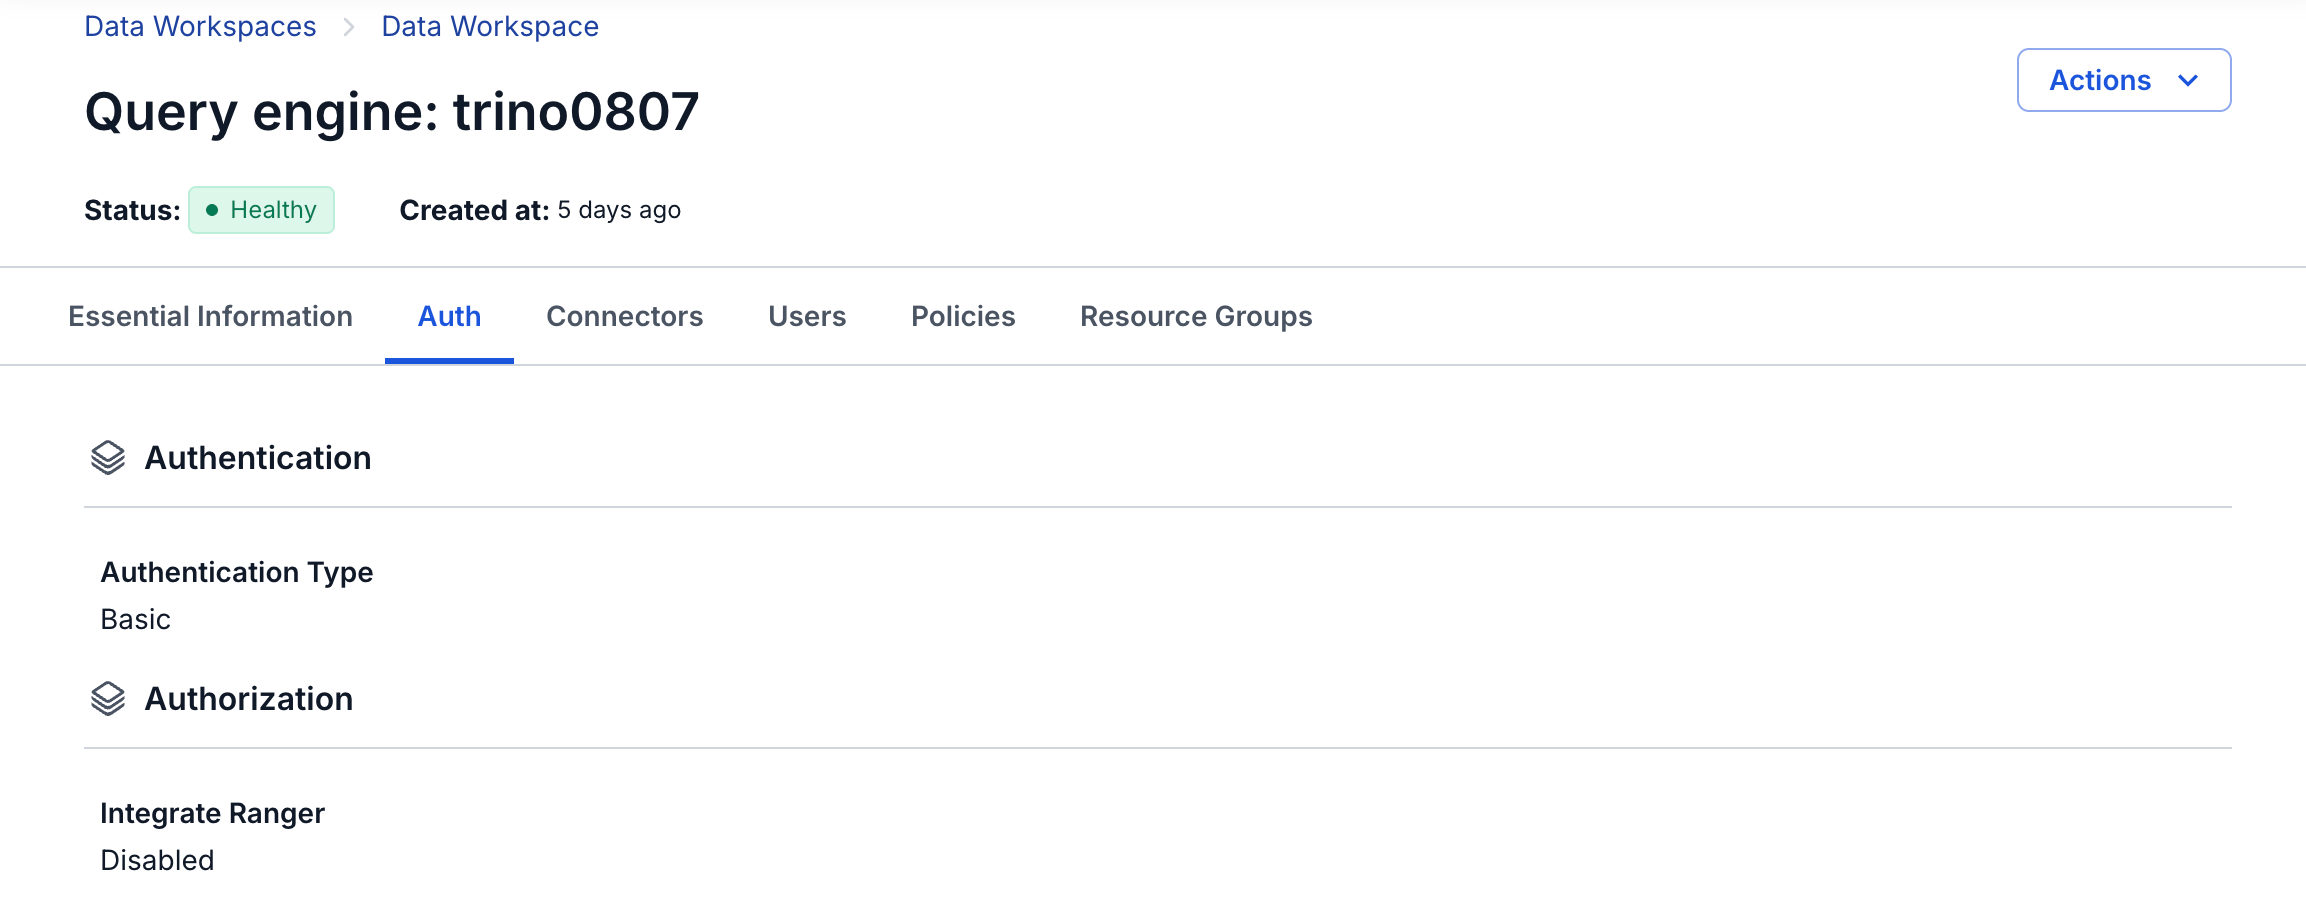Click the 'Status:' label

pos(132,210)
